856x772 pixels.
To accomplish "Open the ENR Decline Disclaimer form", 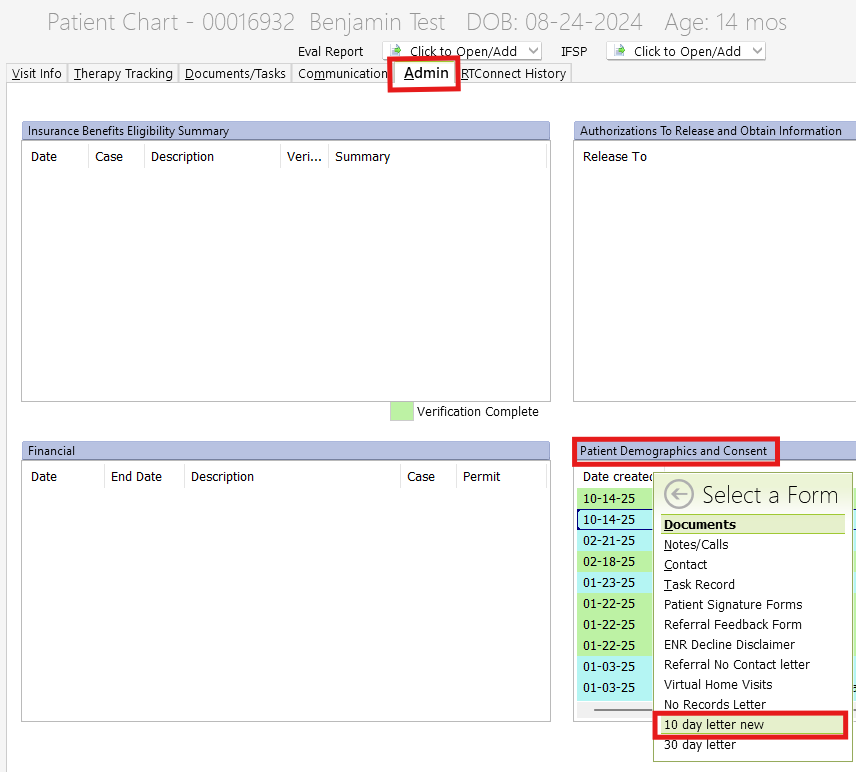I will [730, 645].
